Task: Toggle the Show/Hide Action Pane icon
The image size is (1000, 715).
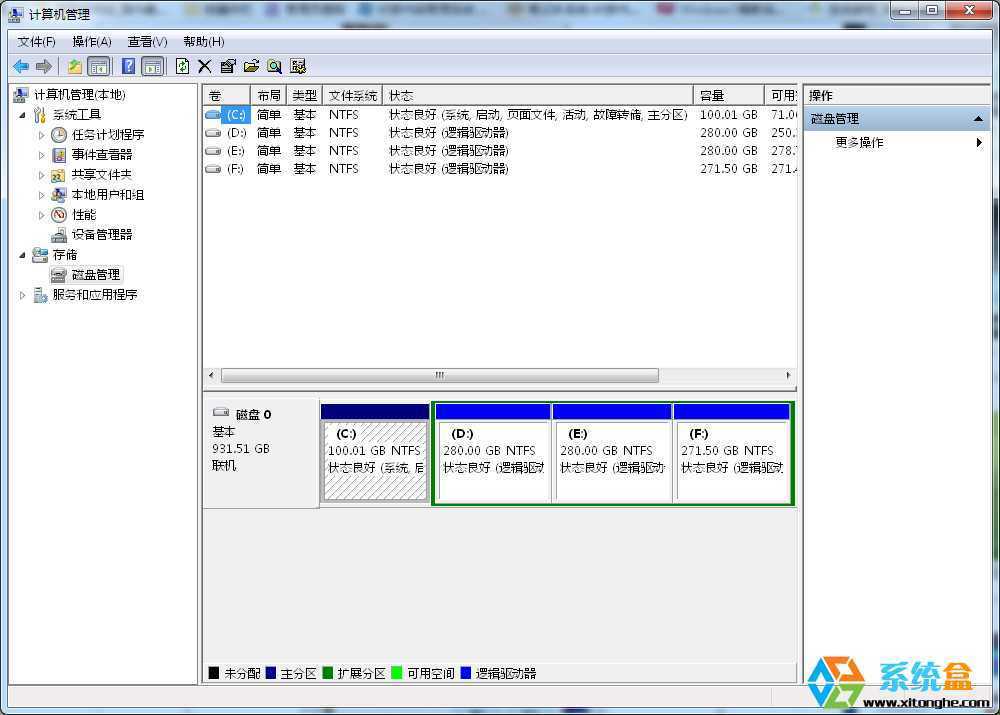Action: pos(152,66)
